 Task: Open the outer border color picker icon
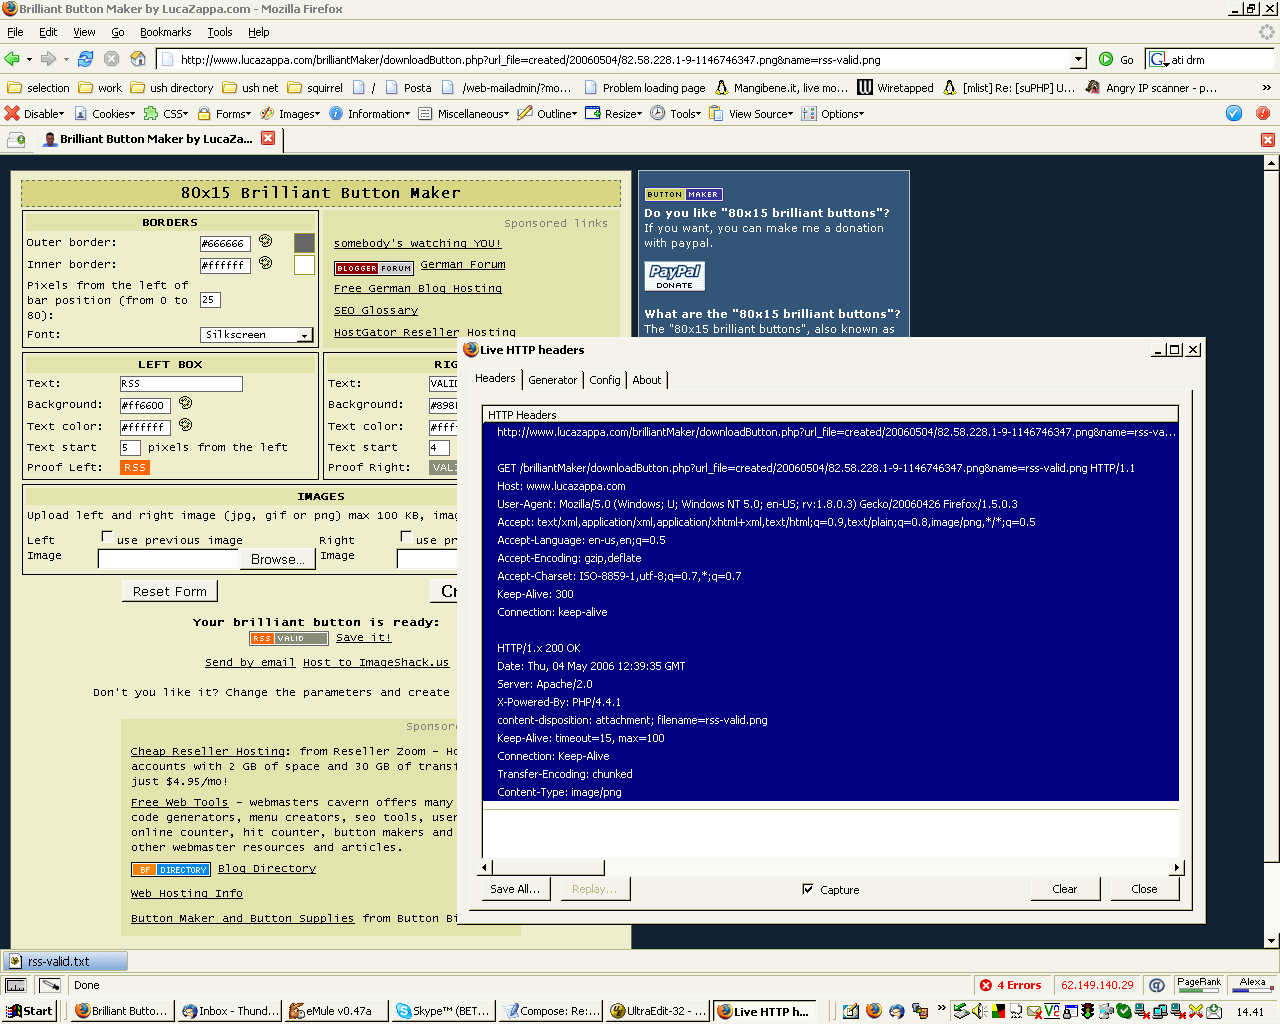pos(266,241)
